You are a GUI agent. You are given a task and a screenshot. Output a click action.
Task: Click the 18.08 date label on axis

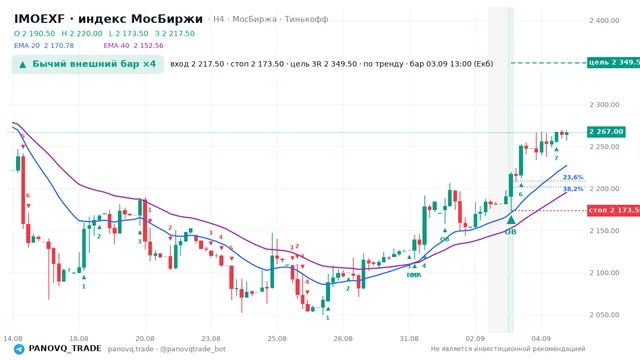pos(79,339)
